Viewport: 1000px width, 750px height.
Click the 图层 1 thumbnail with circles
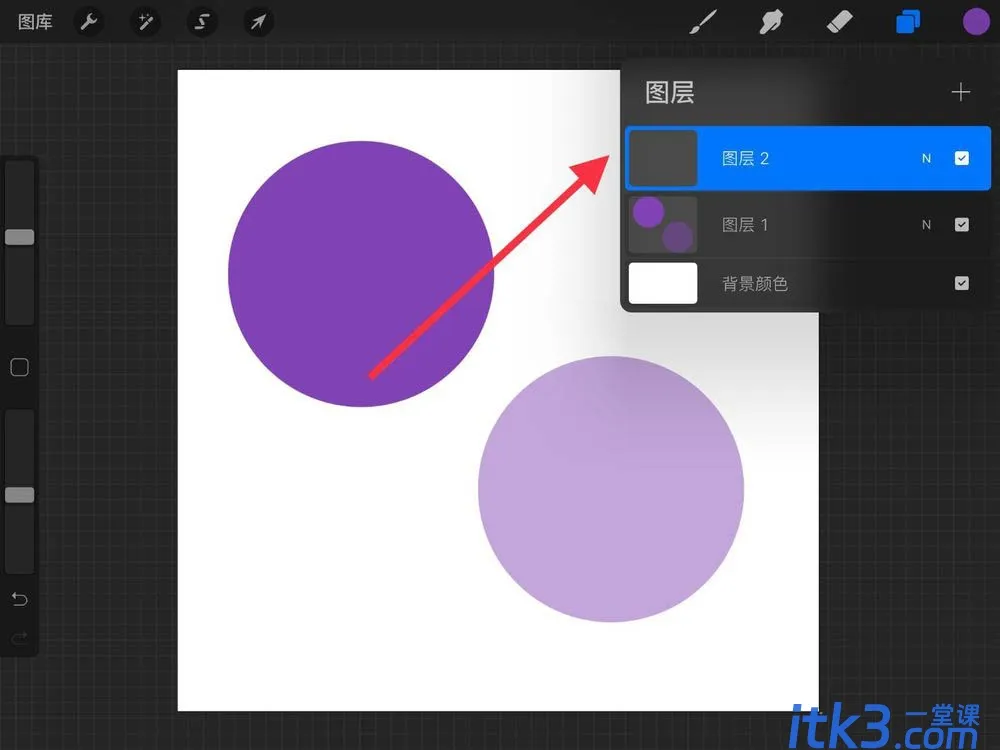pos(663,224)
